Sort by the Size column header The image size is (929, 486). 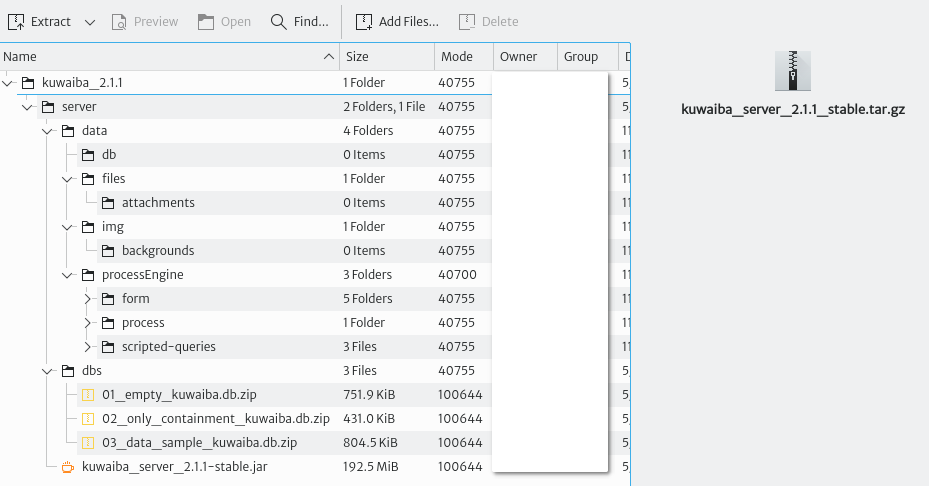[x=387, y=57]
